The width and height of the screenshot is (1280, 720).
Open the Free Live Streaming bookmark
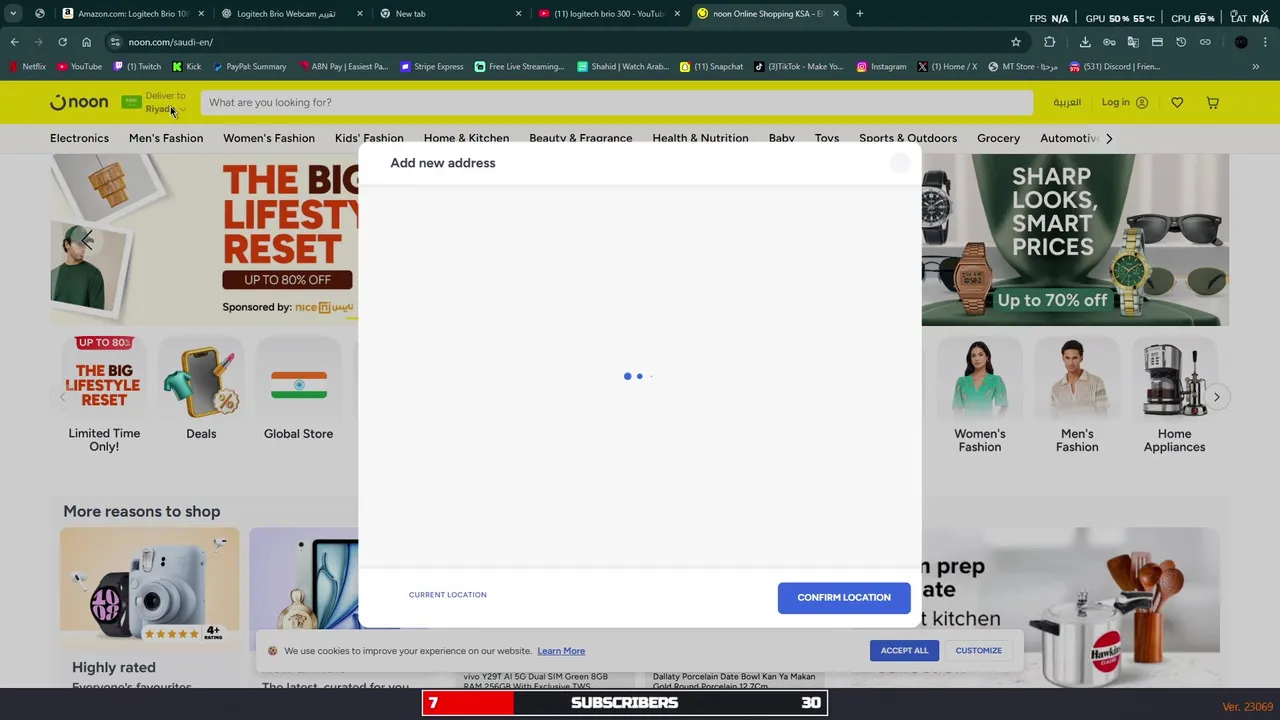[519, 66]
